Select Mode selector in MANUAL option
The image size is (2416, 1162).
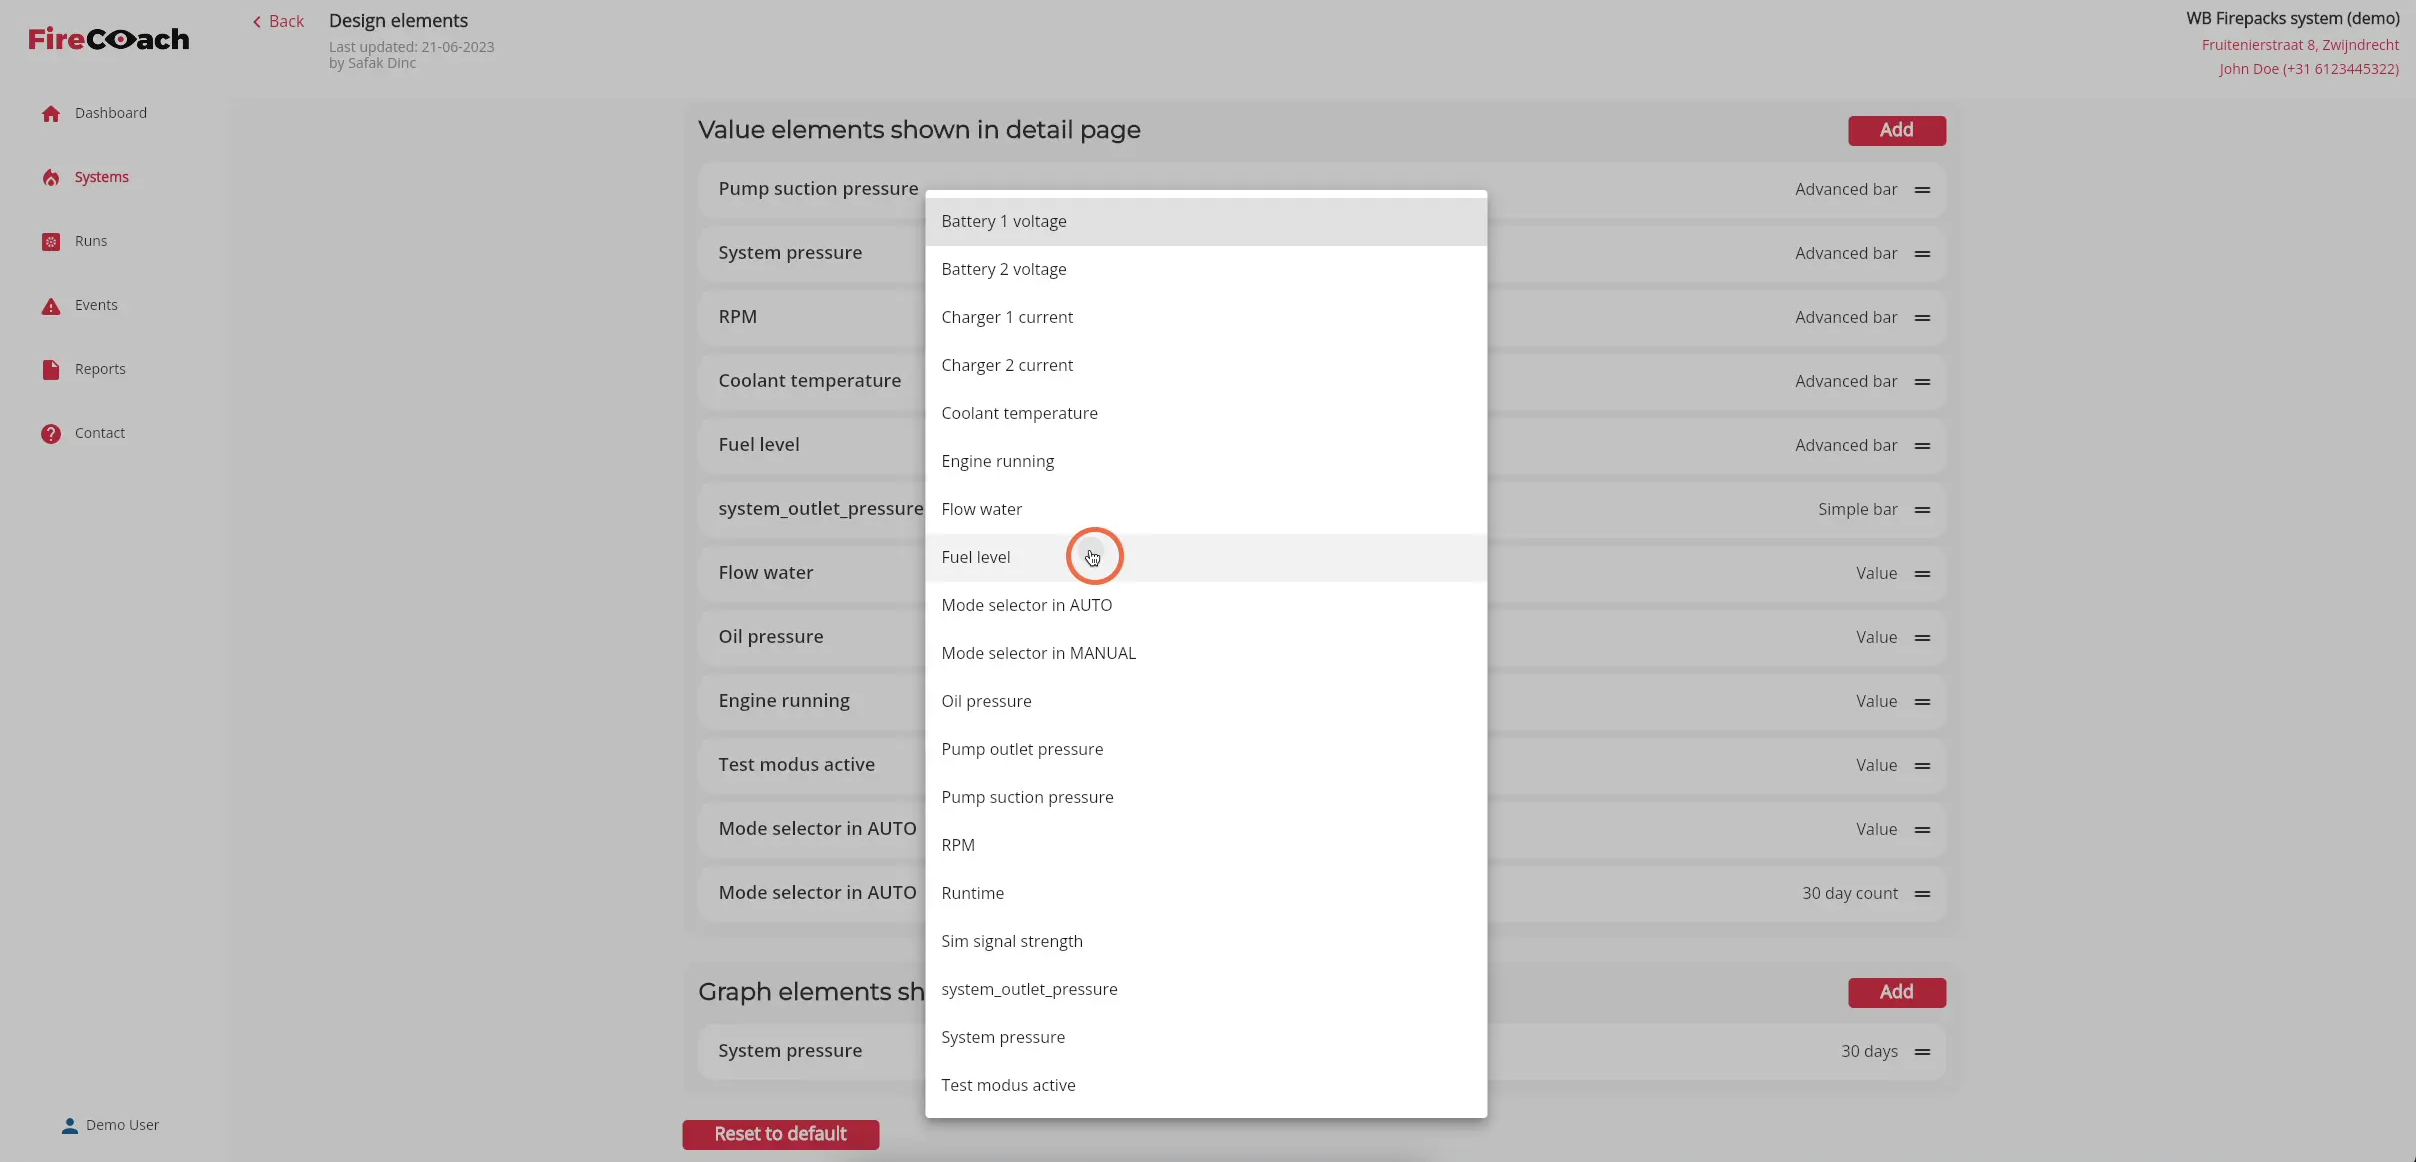click(1205, 654)
